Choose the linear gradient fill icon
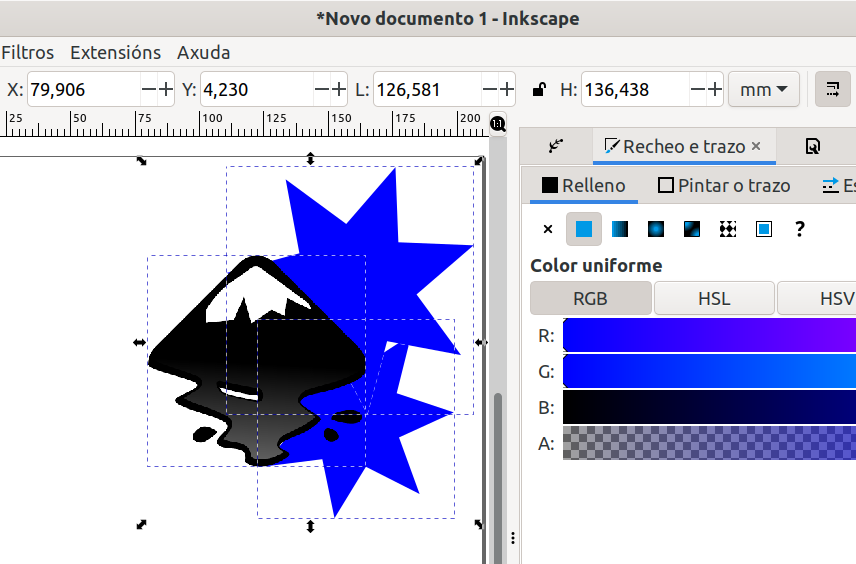This screenshot has height=564, width=856. pos(620,229)
